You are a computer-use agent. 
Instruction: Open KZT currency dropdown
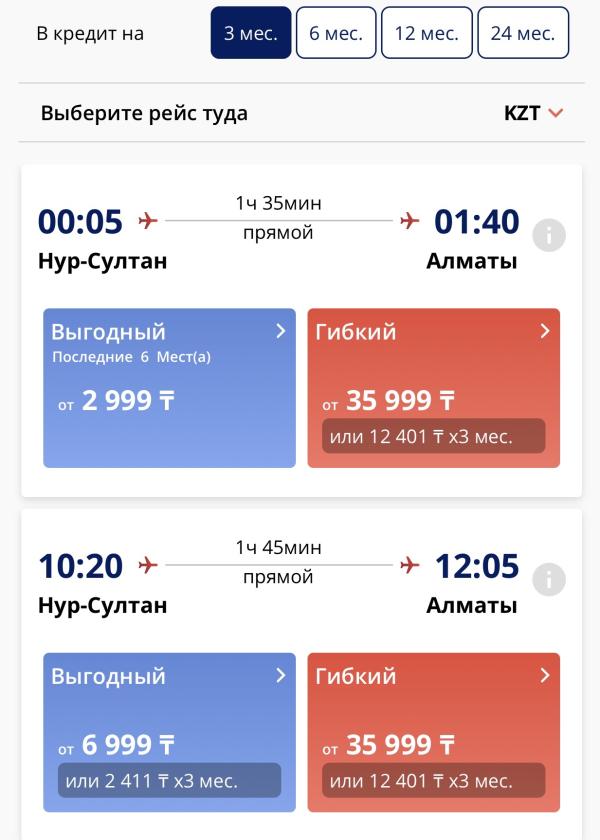[534, 113]
